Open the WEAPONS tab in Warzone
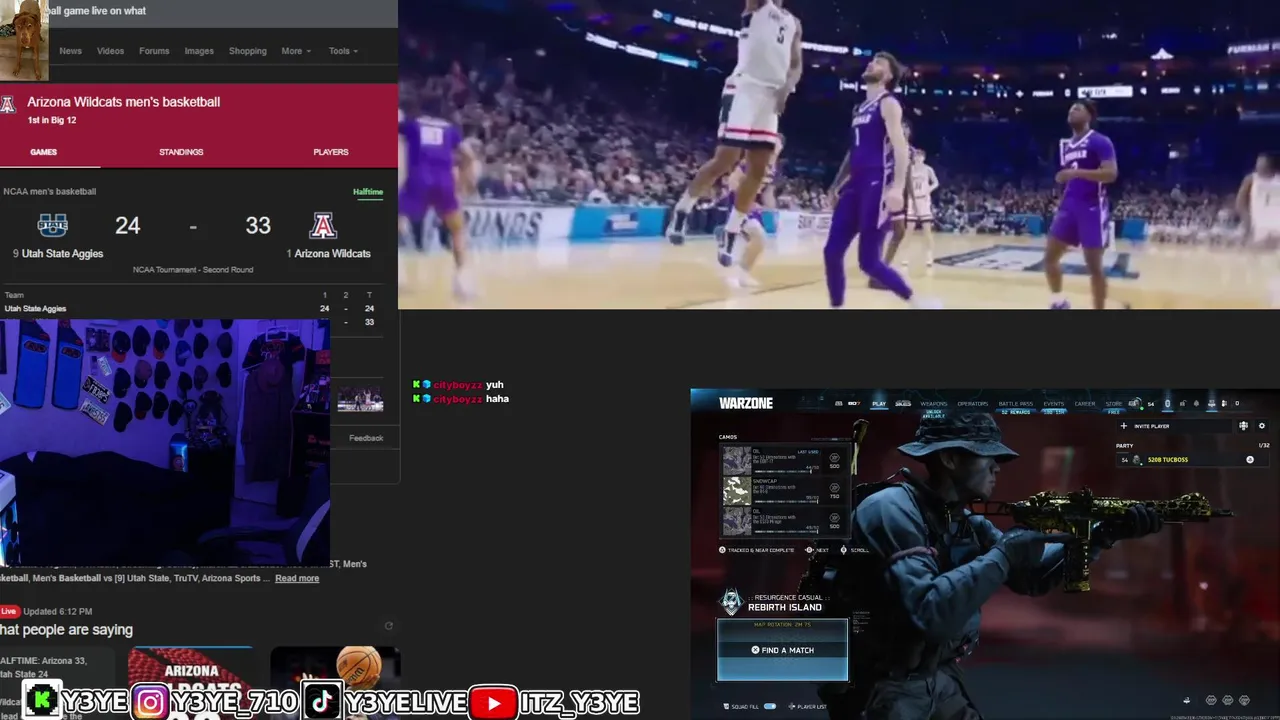1280x720 pixels. [933, 404]
